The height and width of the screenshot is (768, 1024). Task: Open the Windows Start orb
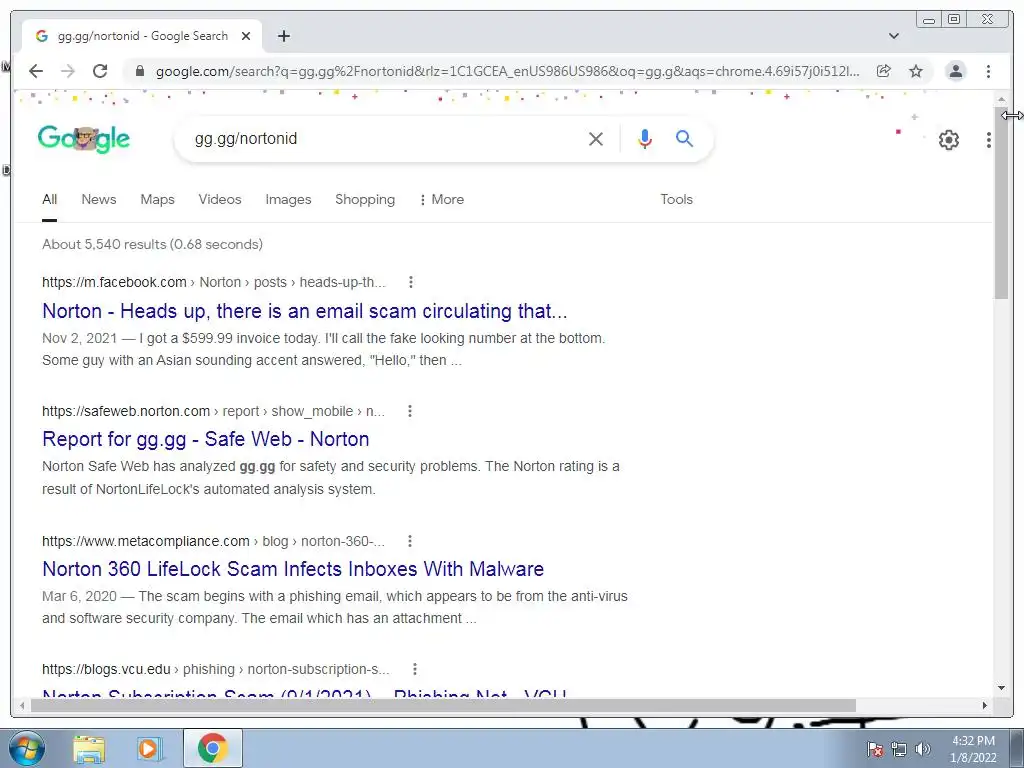(x=27, y=748)
